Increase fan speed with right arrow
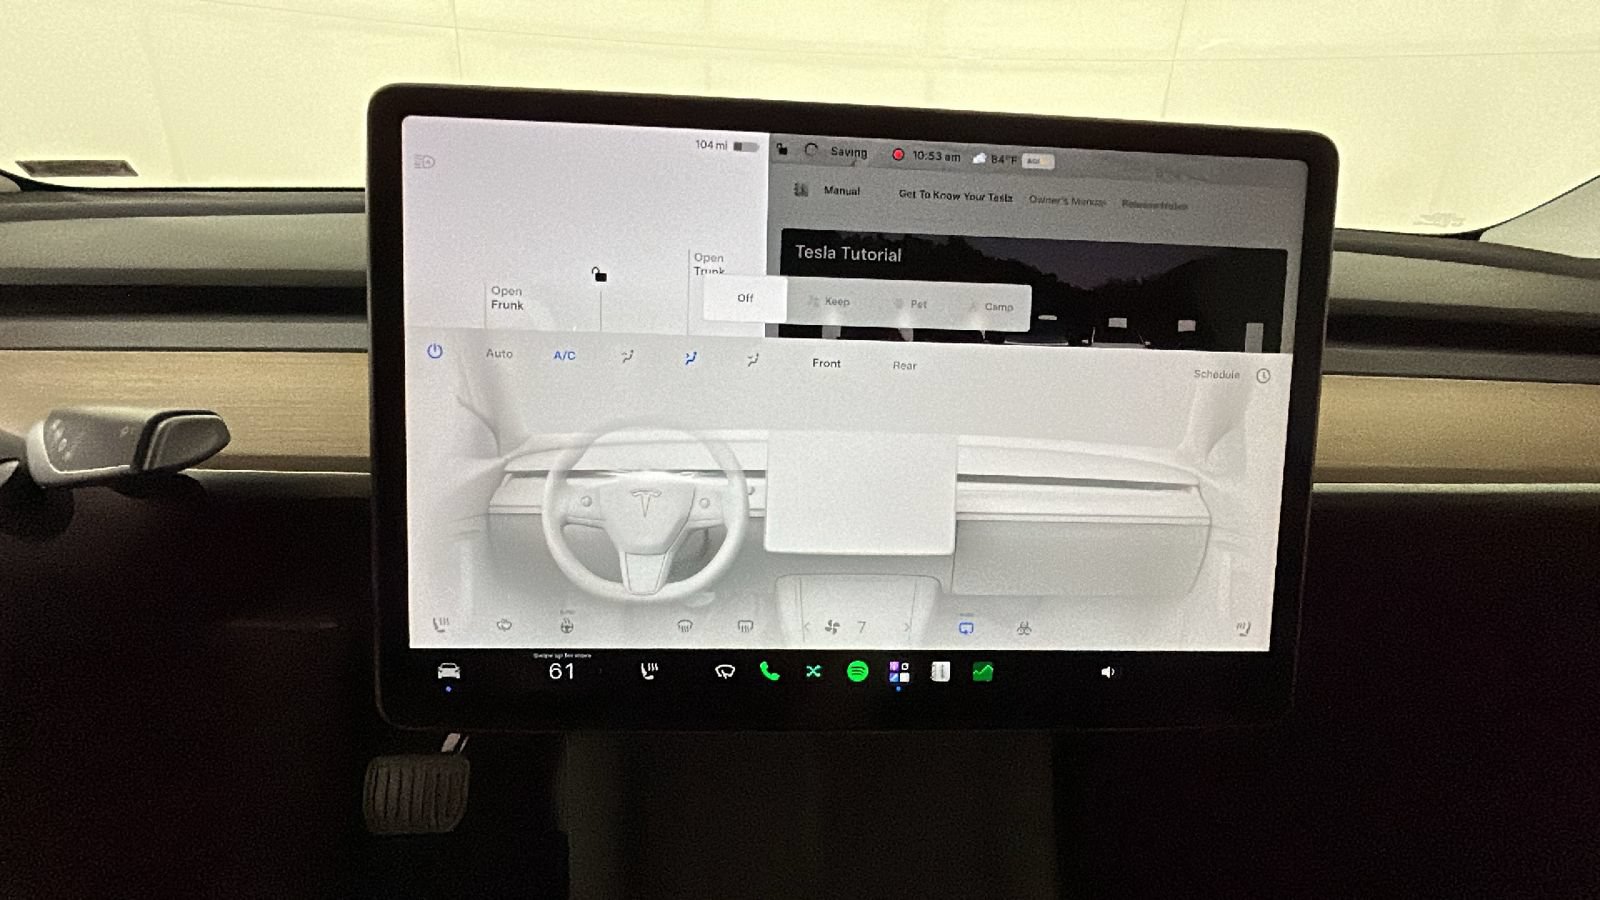 907,628
